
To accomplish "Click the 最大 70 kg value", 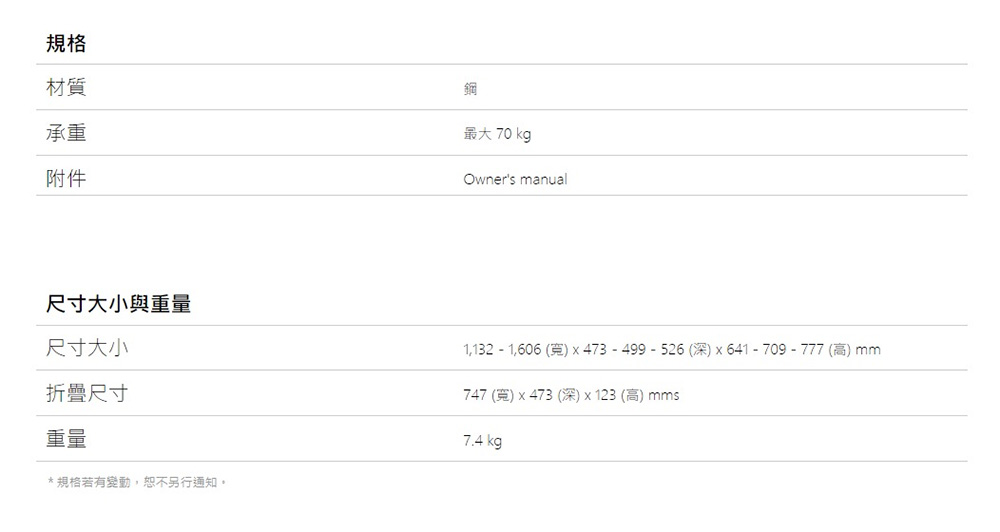I will 497,134.
